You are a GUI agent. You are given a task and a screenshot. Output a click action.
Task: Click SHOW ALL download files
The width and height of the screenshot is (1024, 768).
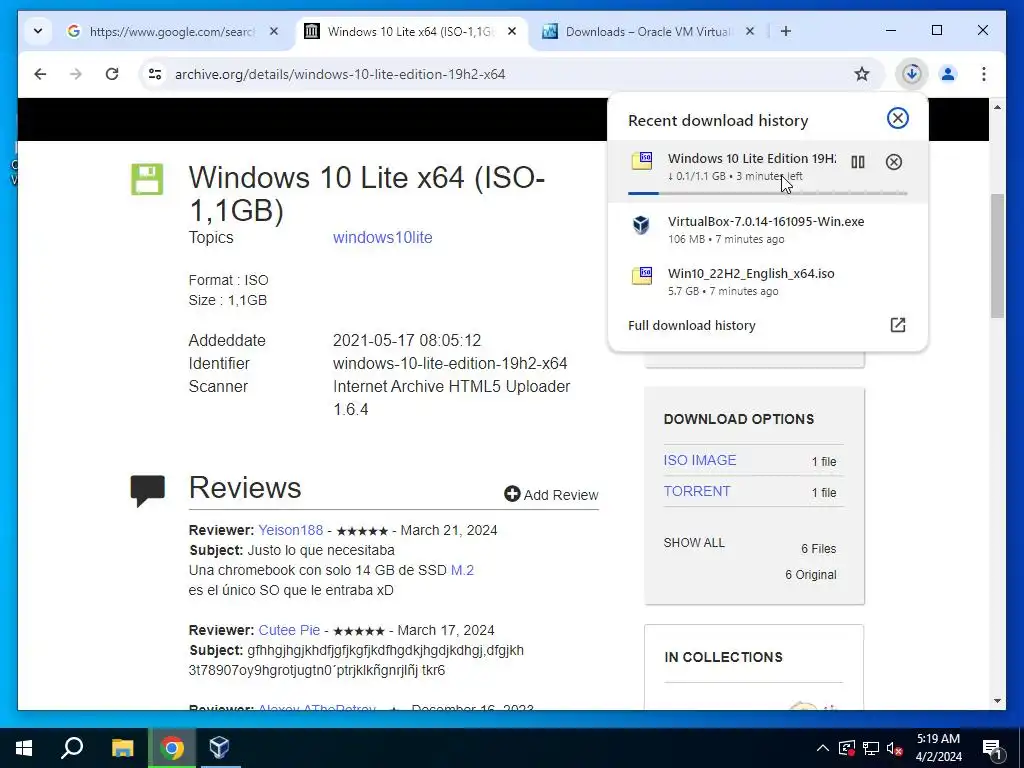click(x=694, y=543)
